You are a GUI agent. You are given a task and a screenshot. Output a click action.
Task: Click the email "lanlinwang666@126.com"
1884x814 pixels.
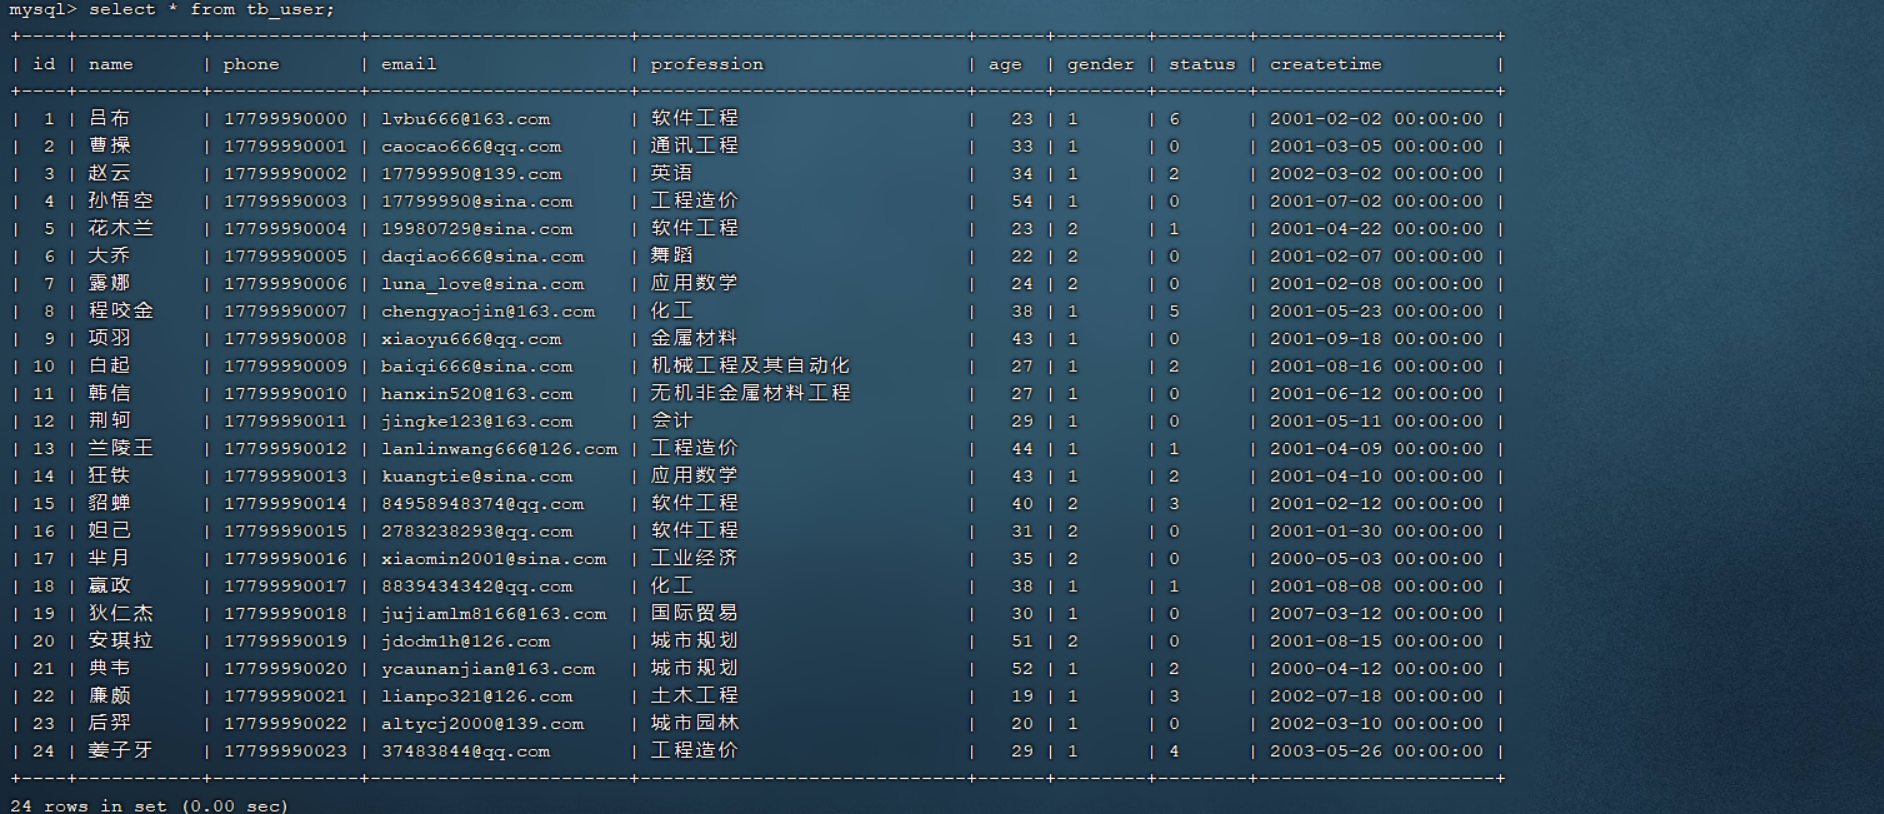point(499,449)
